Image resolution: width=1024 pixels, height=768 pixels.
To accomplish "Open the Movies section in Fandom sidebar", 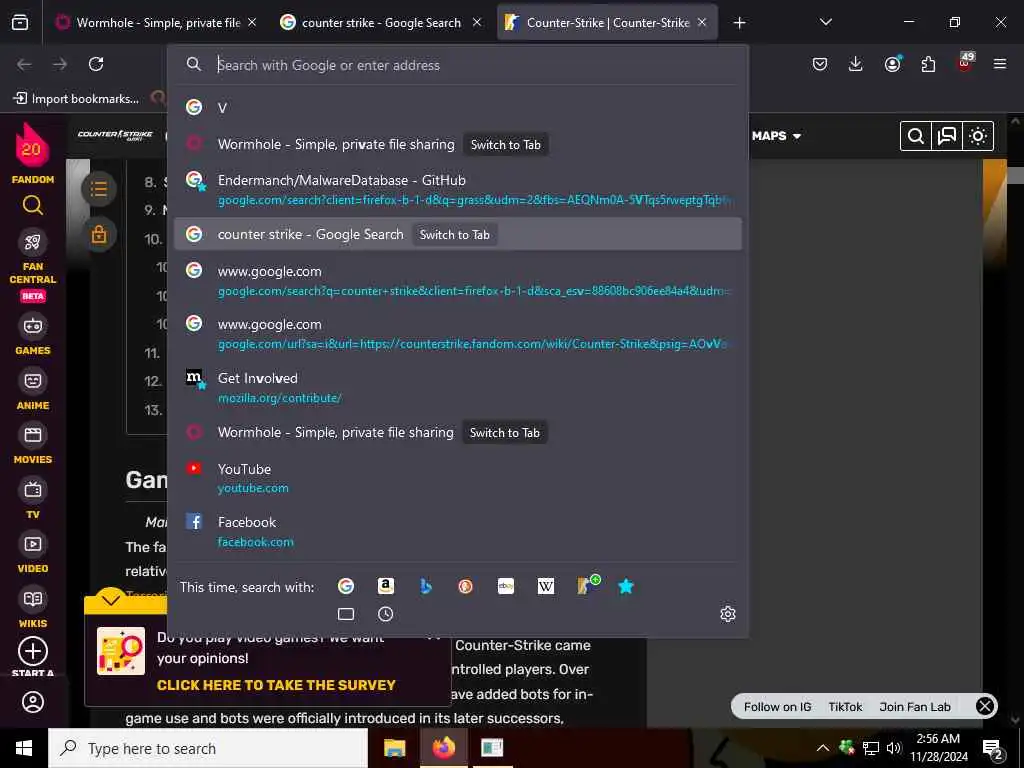I will point(33,445).
